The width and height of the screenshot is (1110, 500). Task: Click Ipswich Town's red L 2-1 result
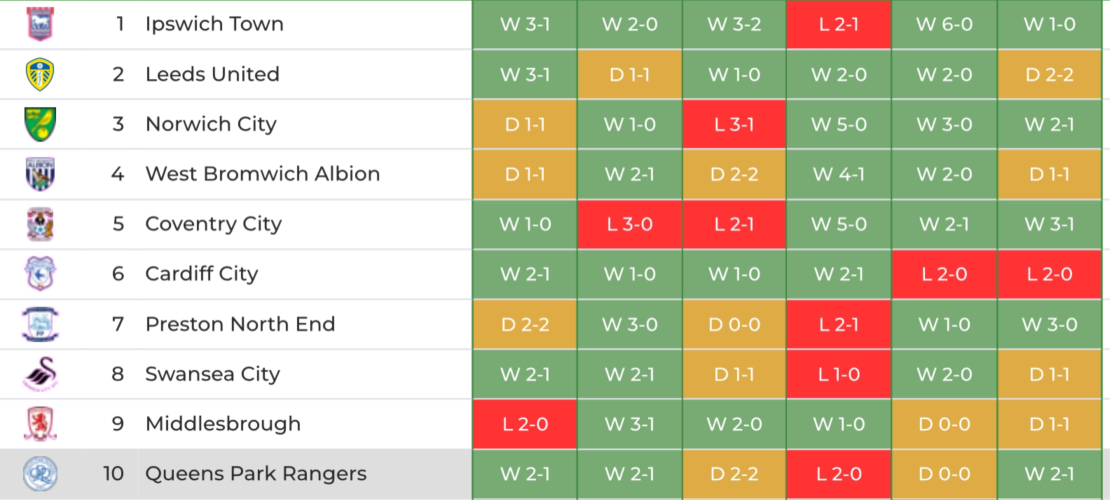(838, 24)
